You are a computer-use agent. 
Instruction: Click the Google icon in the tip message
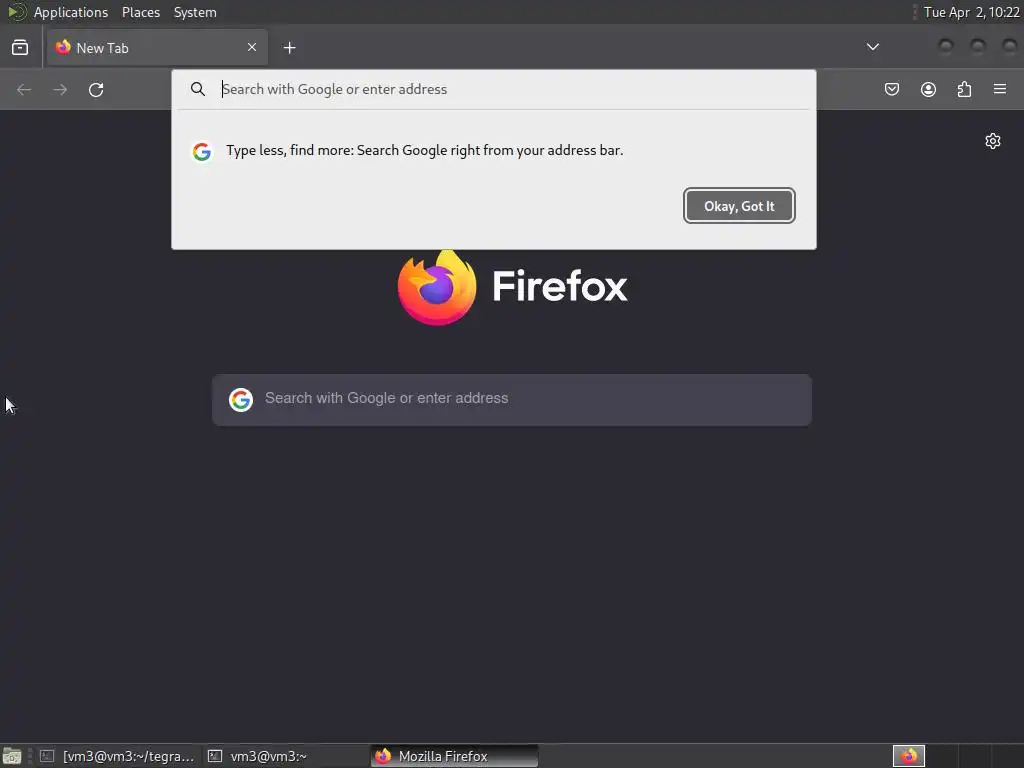(202, 152)
